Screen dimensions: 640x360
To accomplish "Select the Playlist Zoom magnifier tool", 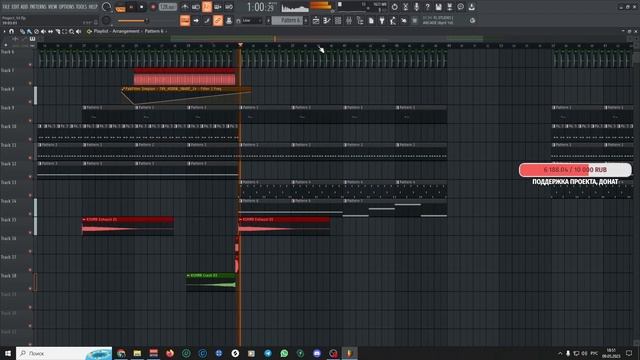I will coord(71,31).
